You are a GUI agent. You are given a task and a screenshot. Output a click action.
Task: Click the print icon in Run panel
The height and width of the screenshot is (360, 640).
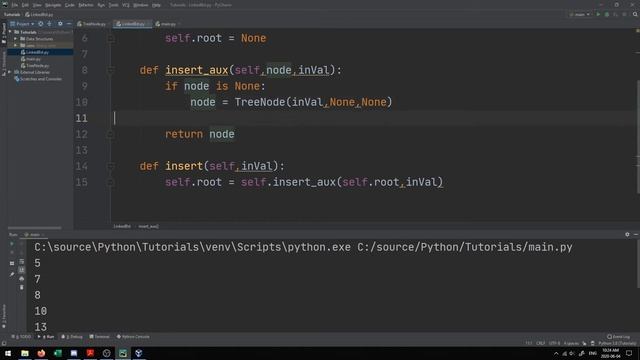coord(22,279)
